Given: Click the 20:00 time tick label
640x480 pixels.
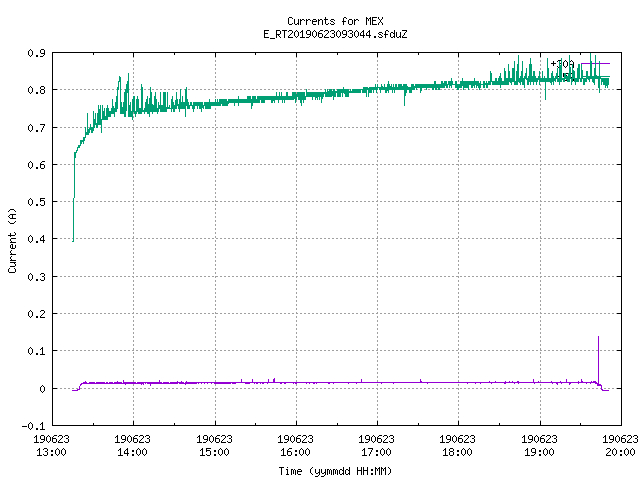Looking at the screenshot, I should (620, 452).
